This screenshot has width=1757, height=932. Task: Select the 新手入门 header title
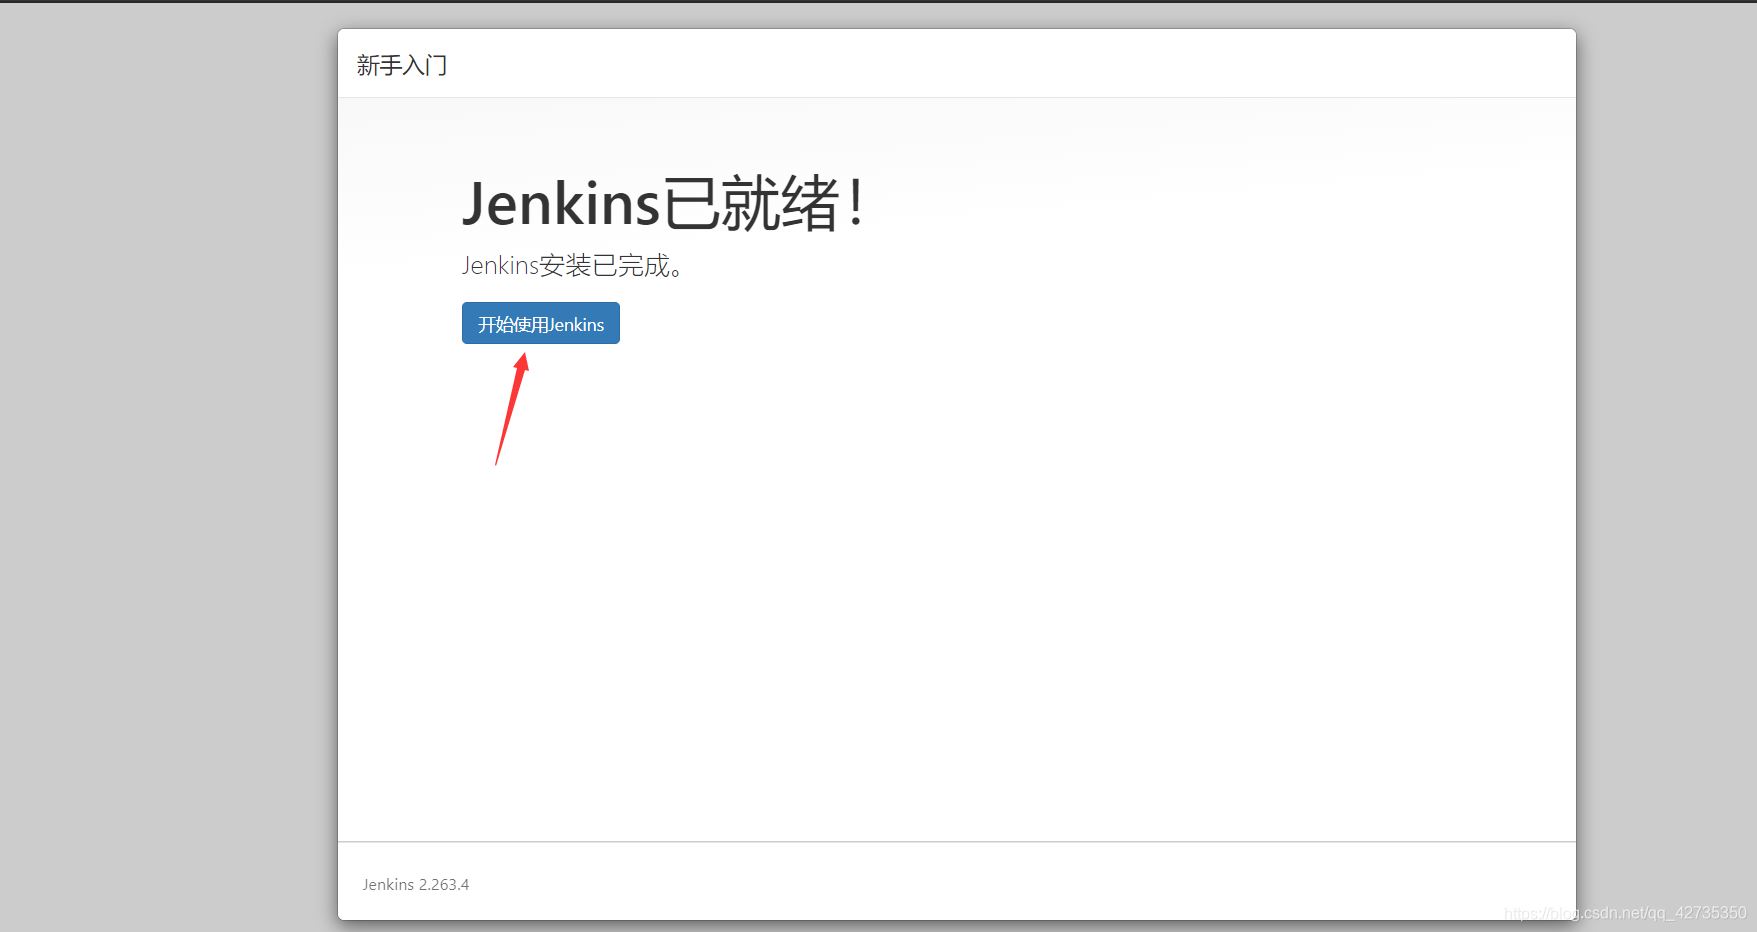coord(402,65)
